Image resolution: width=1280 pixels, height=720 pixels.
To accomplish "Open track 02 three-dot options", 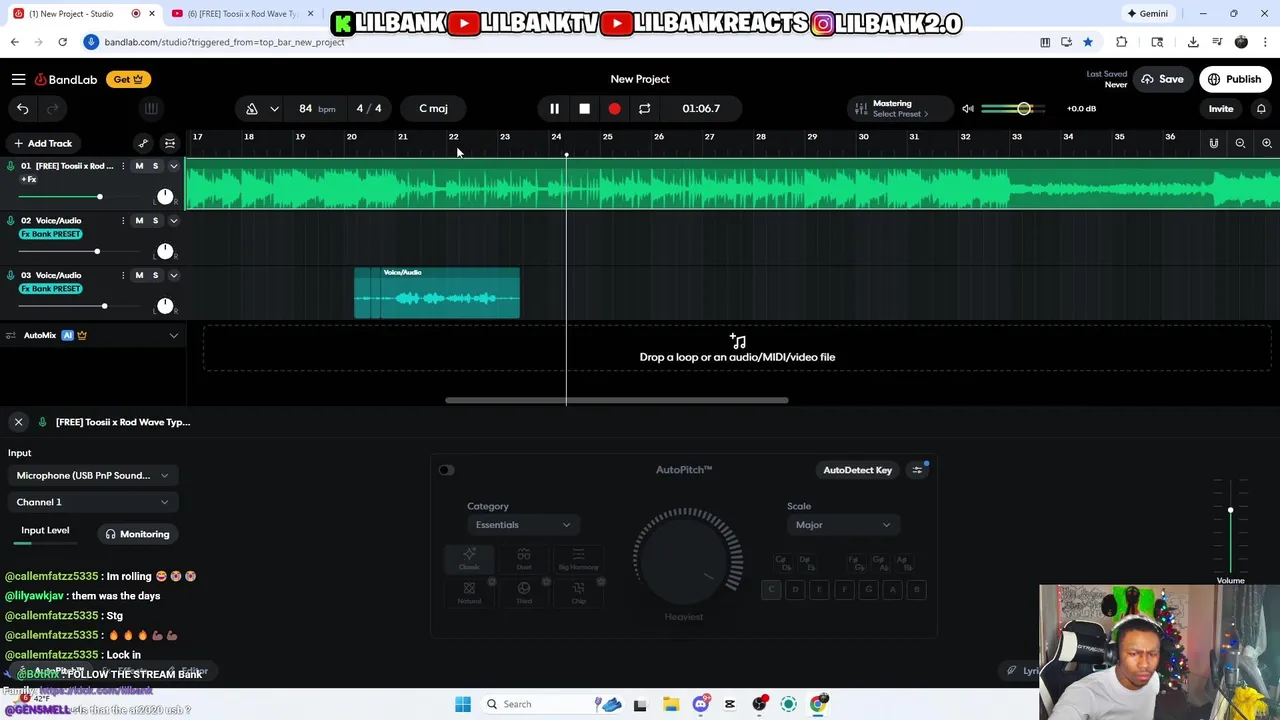I will point(123,220).
